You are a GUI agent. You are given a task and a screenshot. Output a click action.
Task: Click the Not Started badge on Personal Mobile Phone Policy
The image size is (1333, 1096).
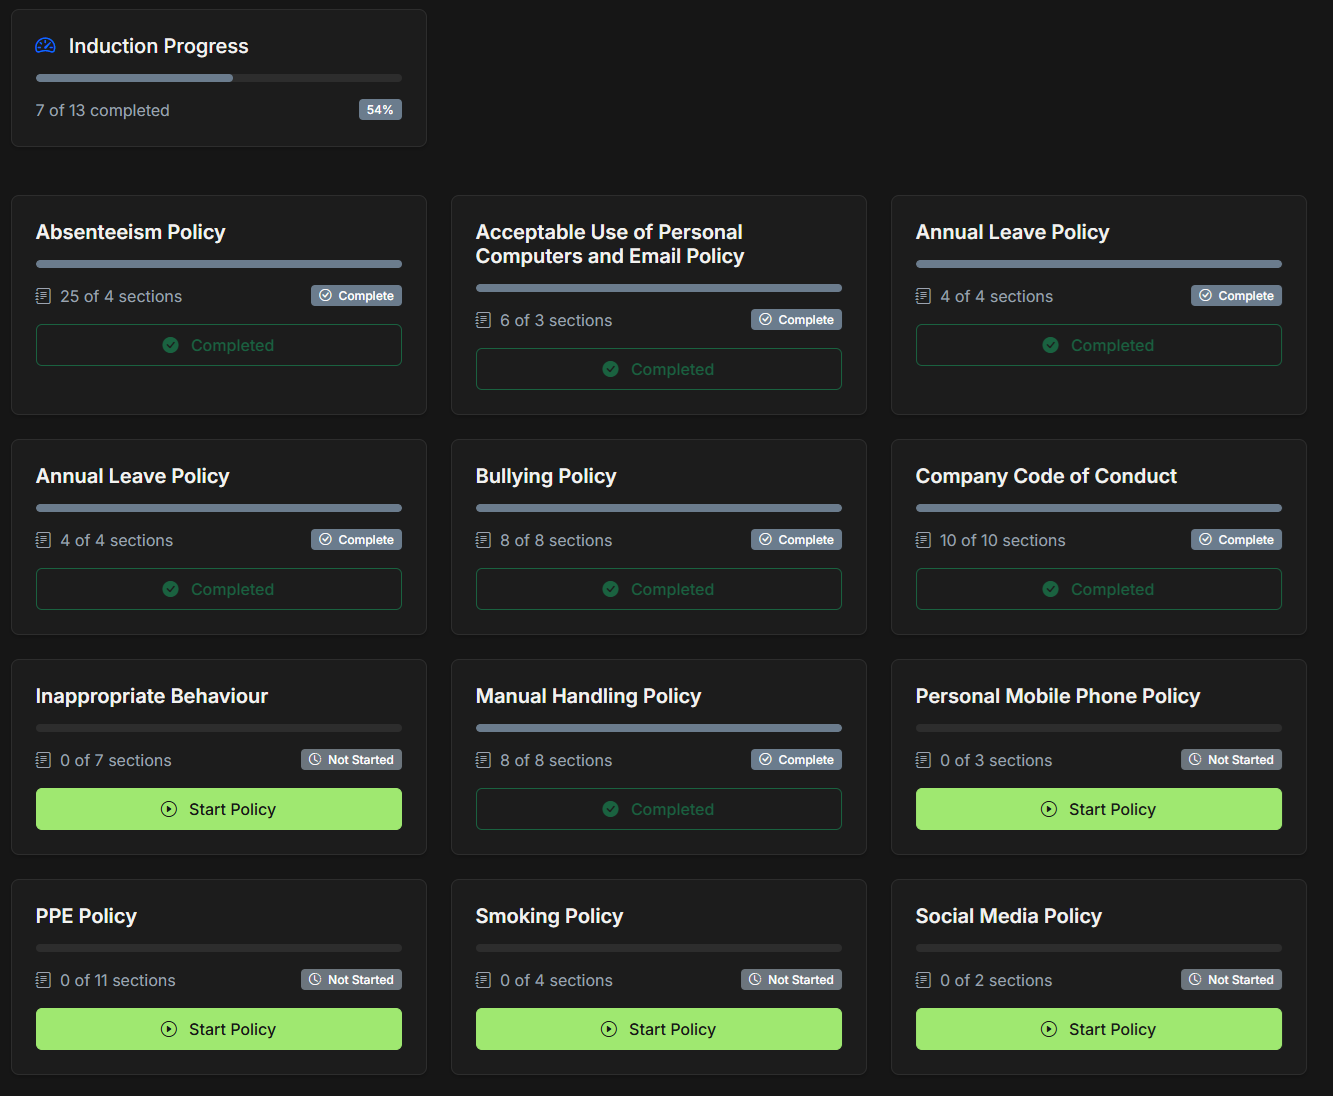1231,759
